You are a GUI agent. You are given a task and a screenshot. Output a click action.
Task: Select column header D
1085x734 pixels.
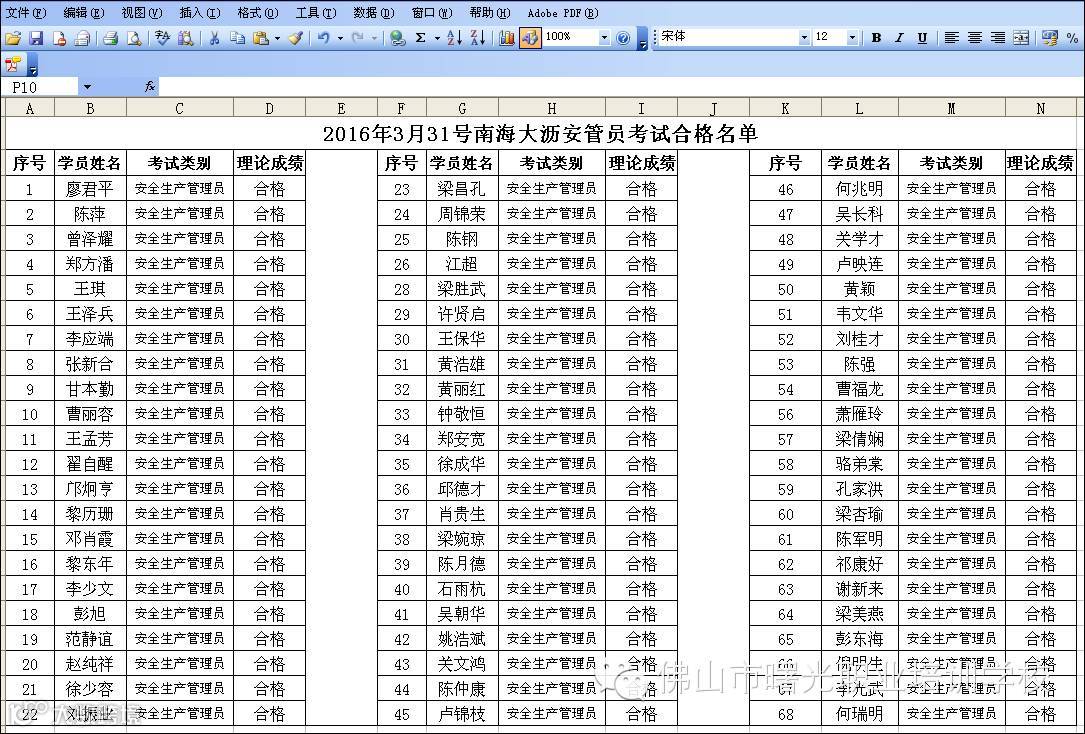point(269,108)
